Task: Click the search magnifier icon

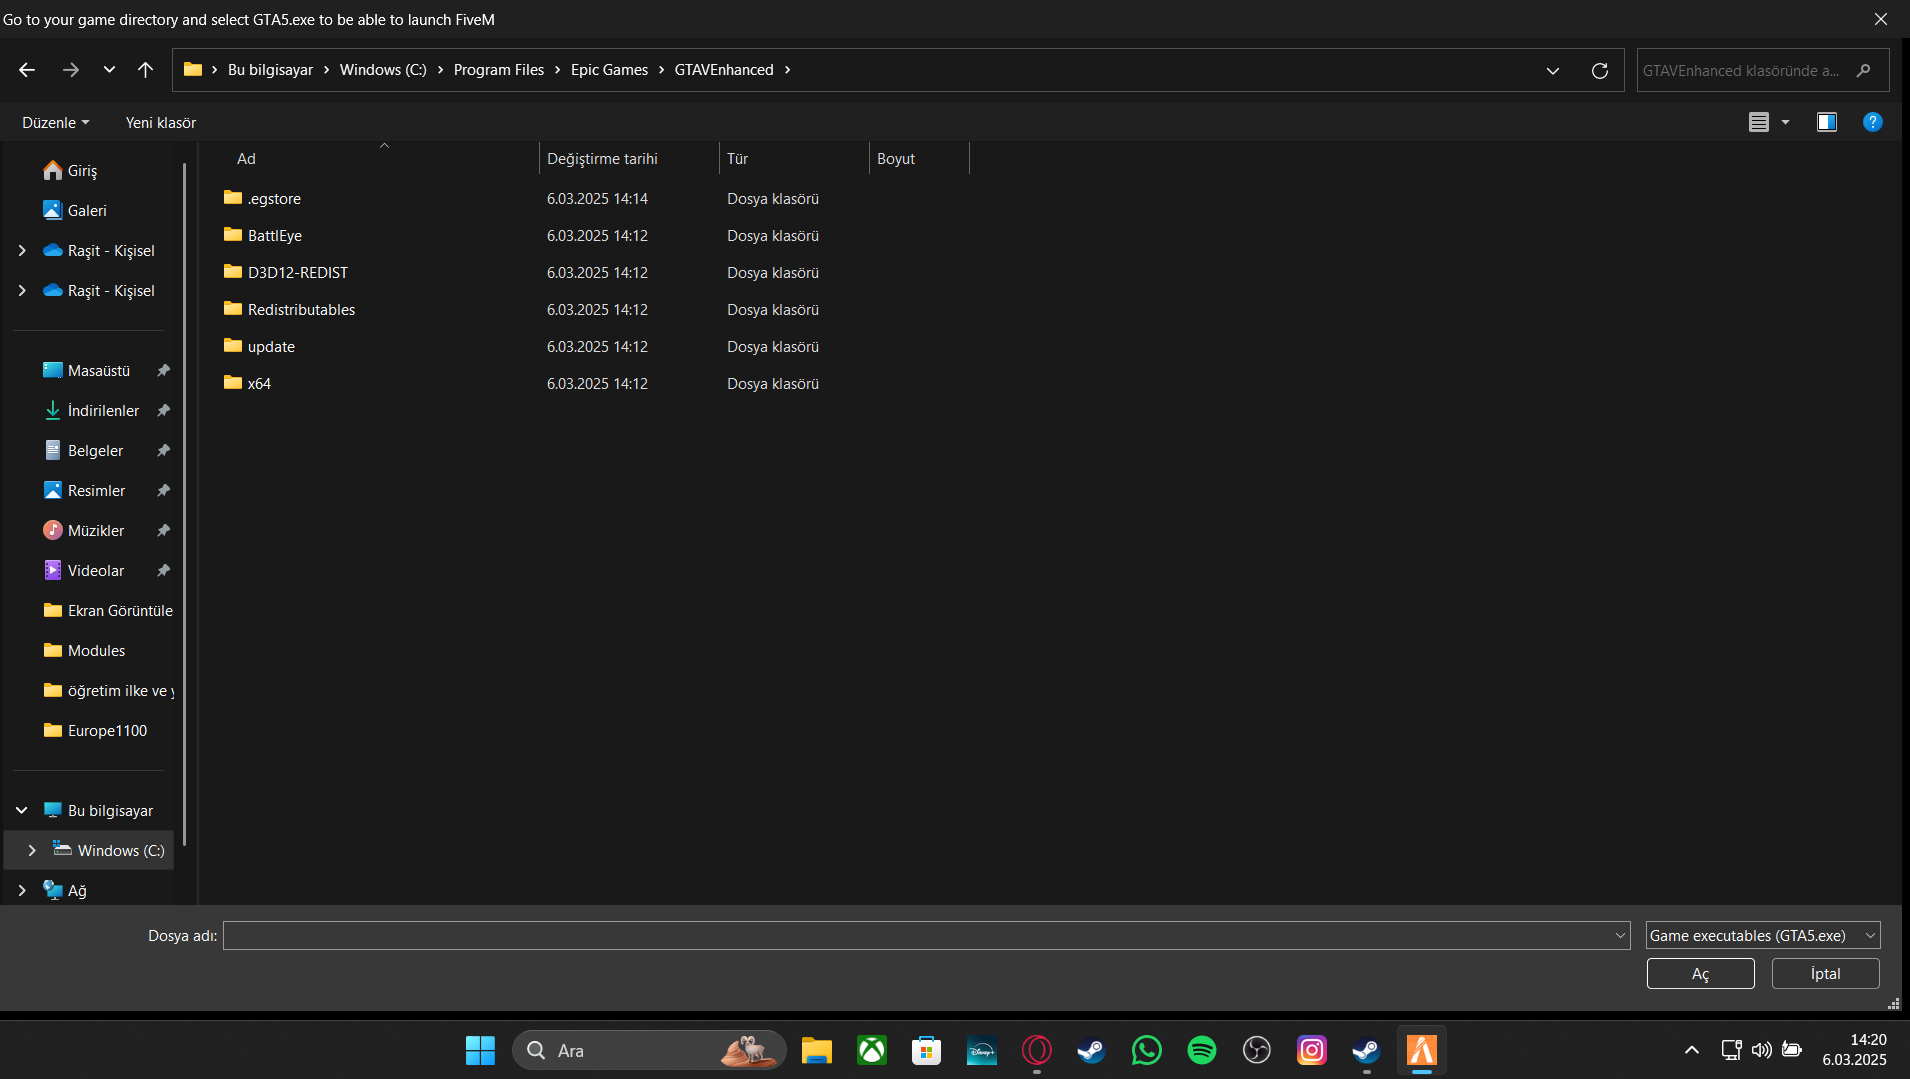Action: [1863, 71]
